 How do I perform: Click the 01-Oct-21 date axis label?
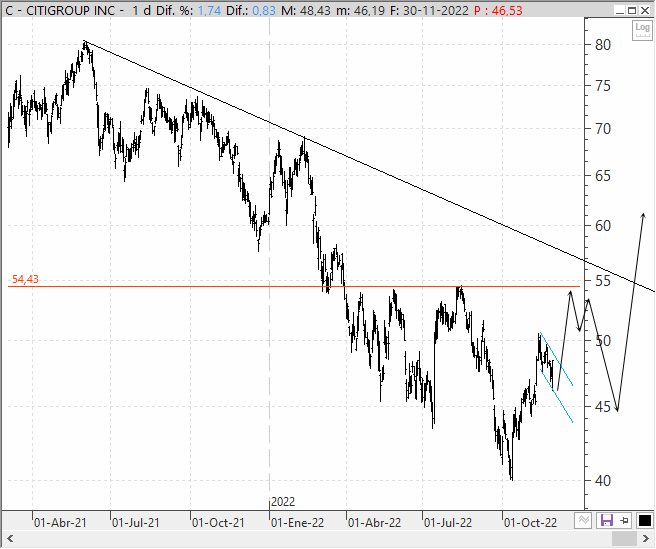[218, 523]
